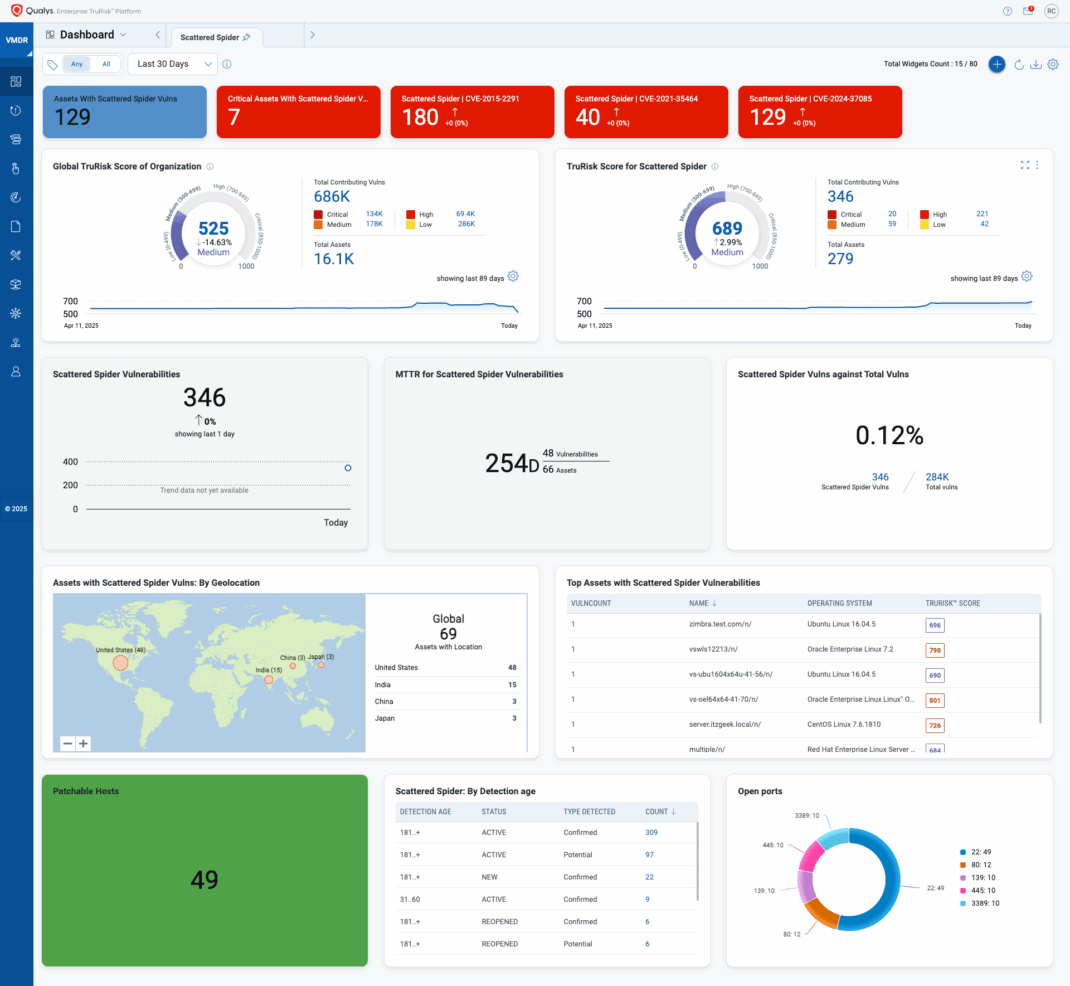This screenshot has height=986, width=1070.
Task: Click the 445: 10 legend entry in Open ports
Action: coord(978,890)
